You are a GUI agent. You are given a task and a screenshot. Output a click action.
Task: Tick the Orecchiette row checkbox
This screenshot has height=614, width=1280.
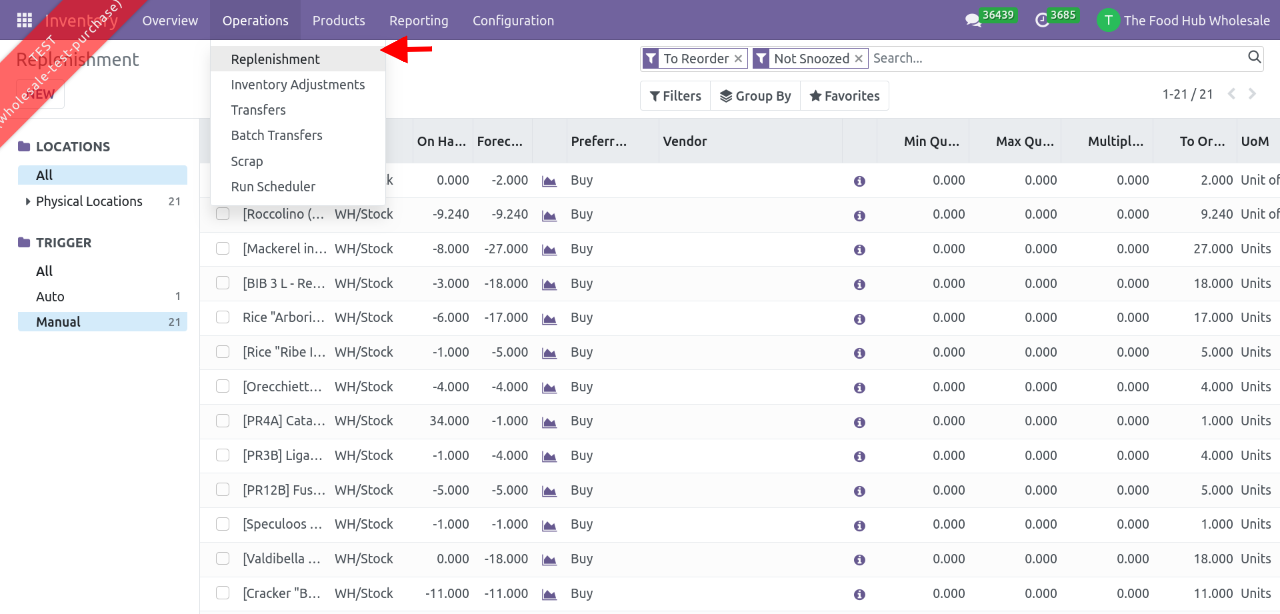pyautogui.click(x=223, y=386)
